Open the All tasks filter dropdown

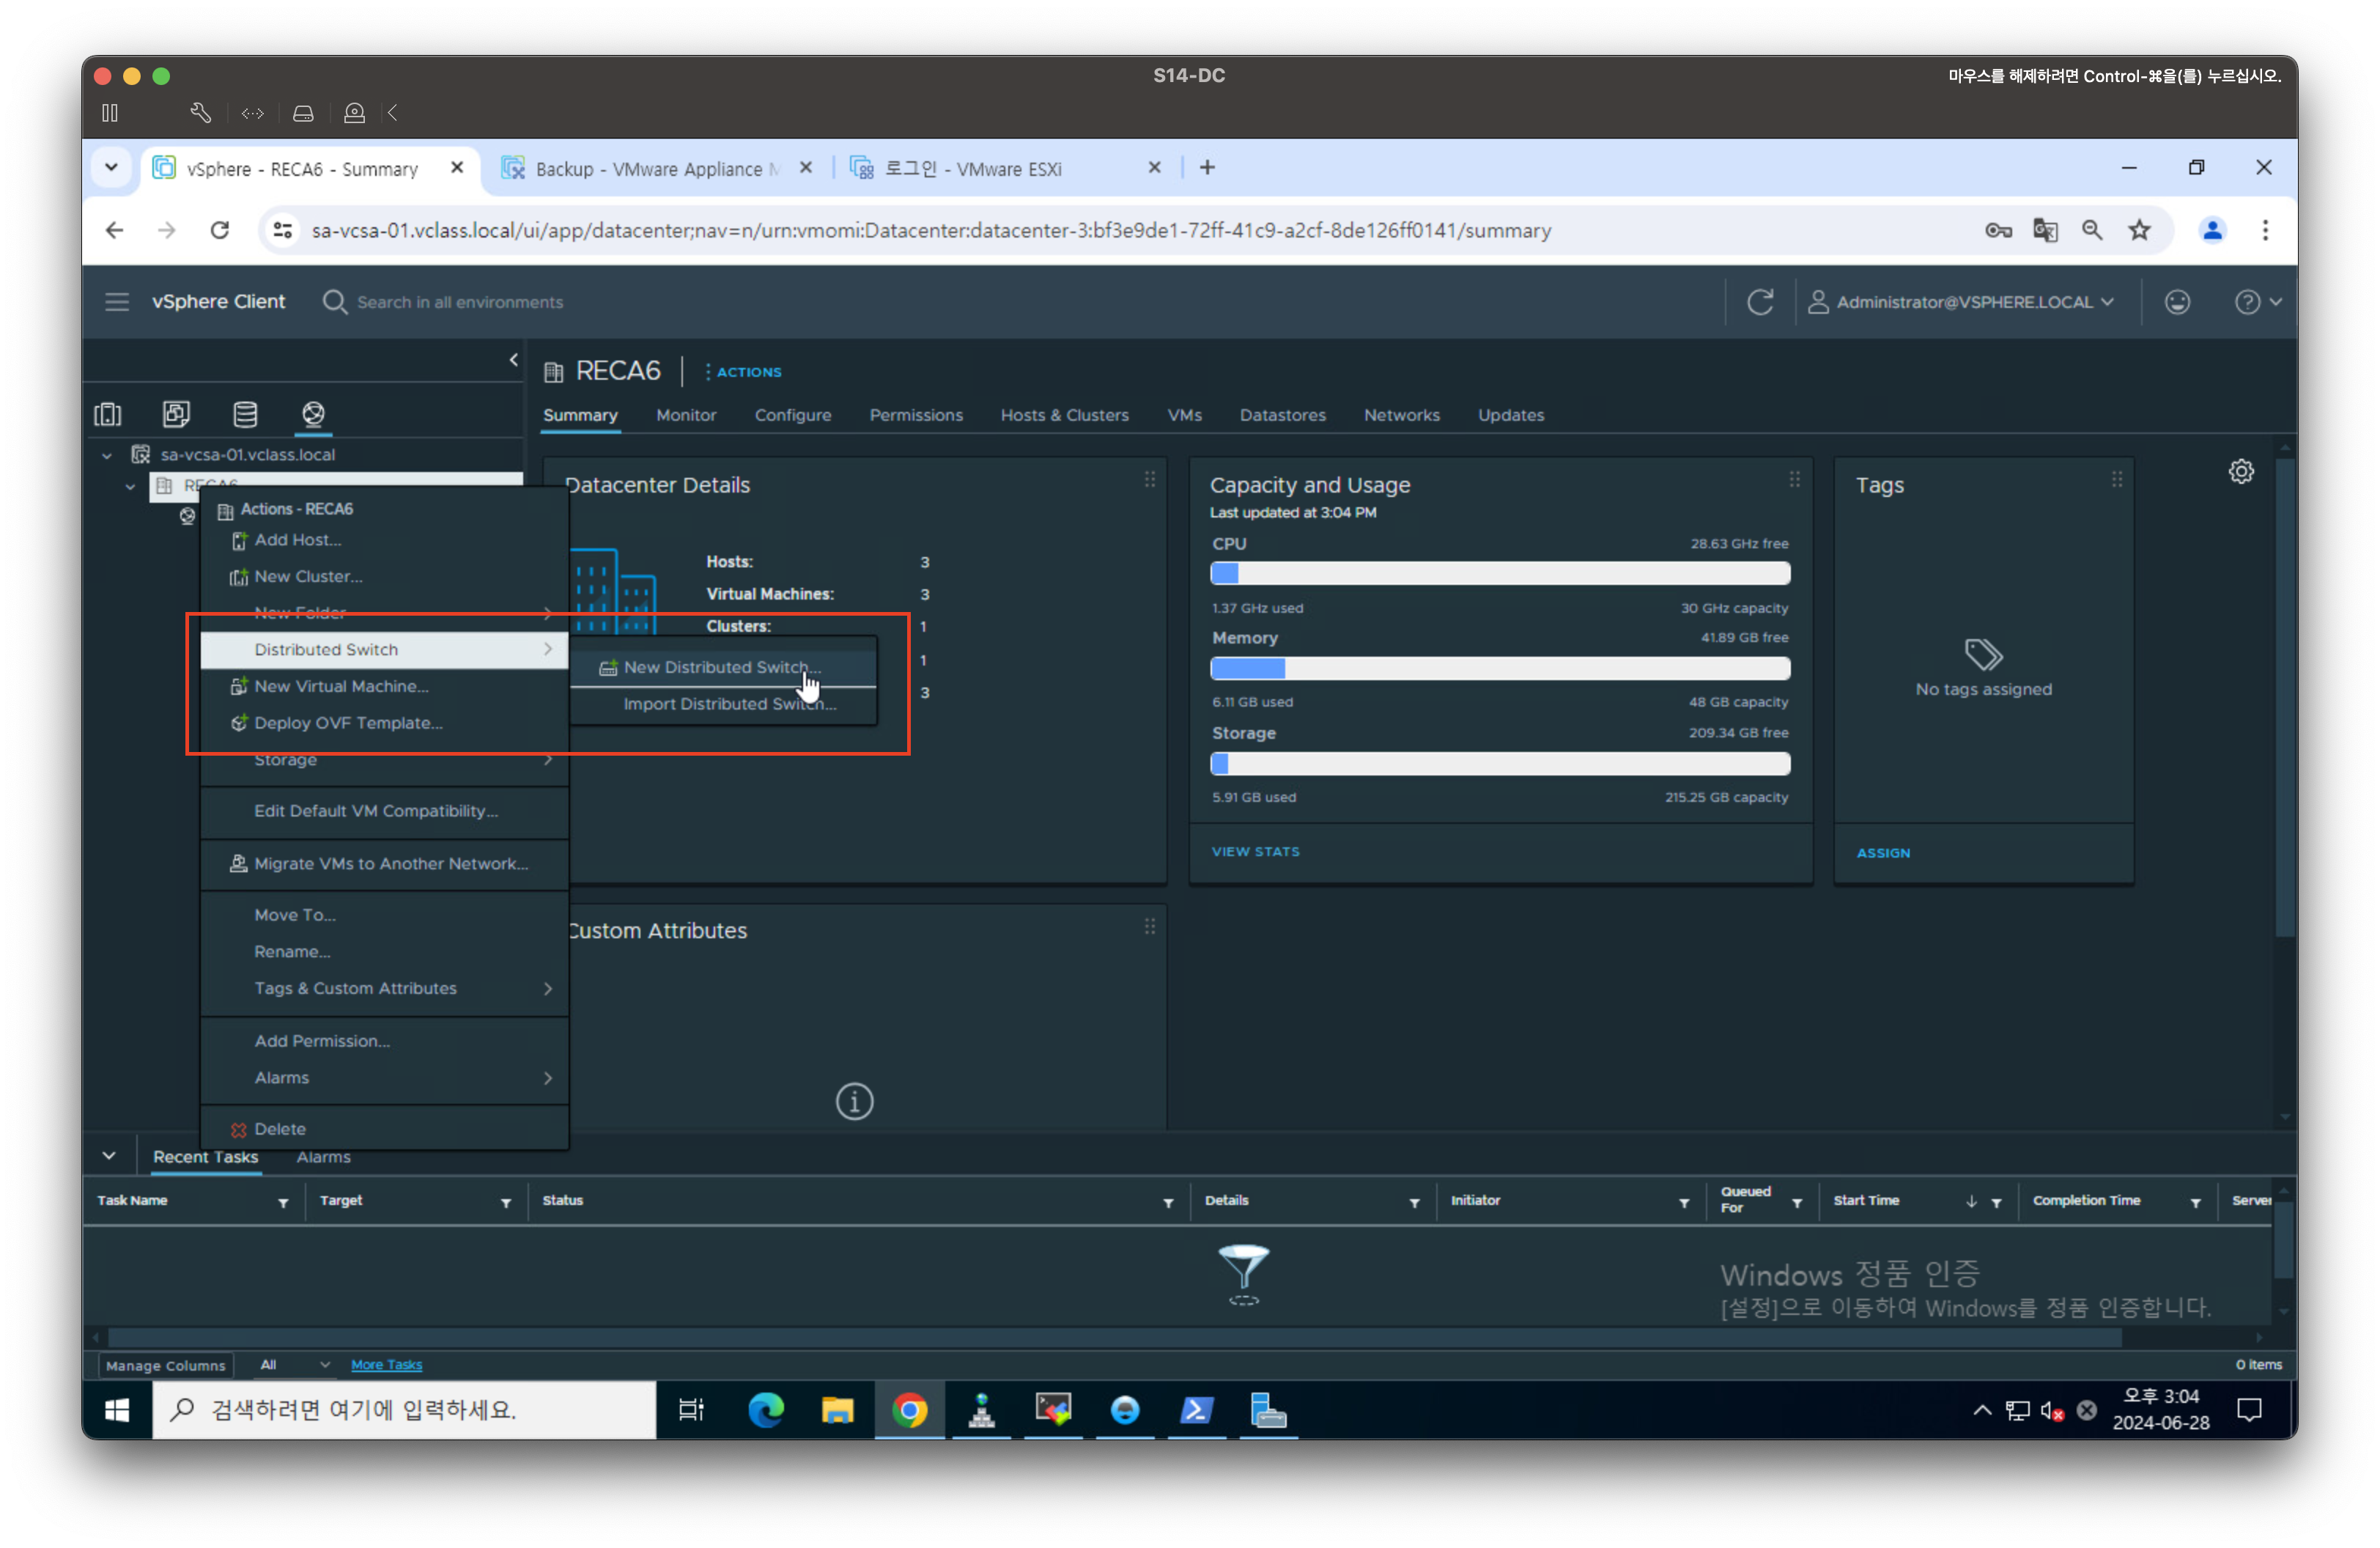coord(294,1364)
